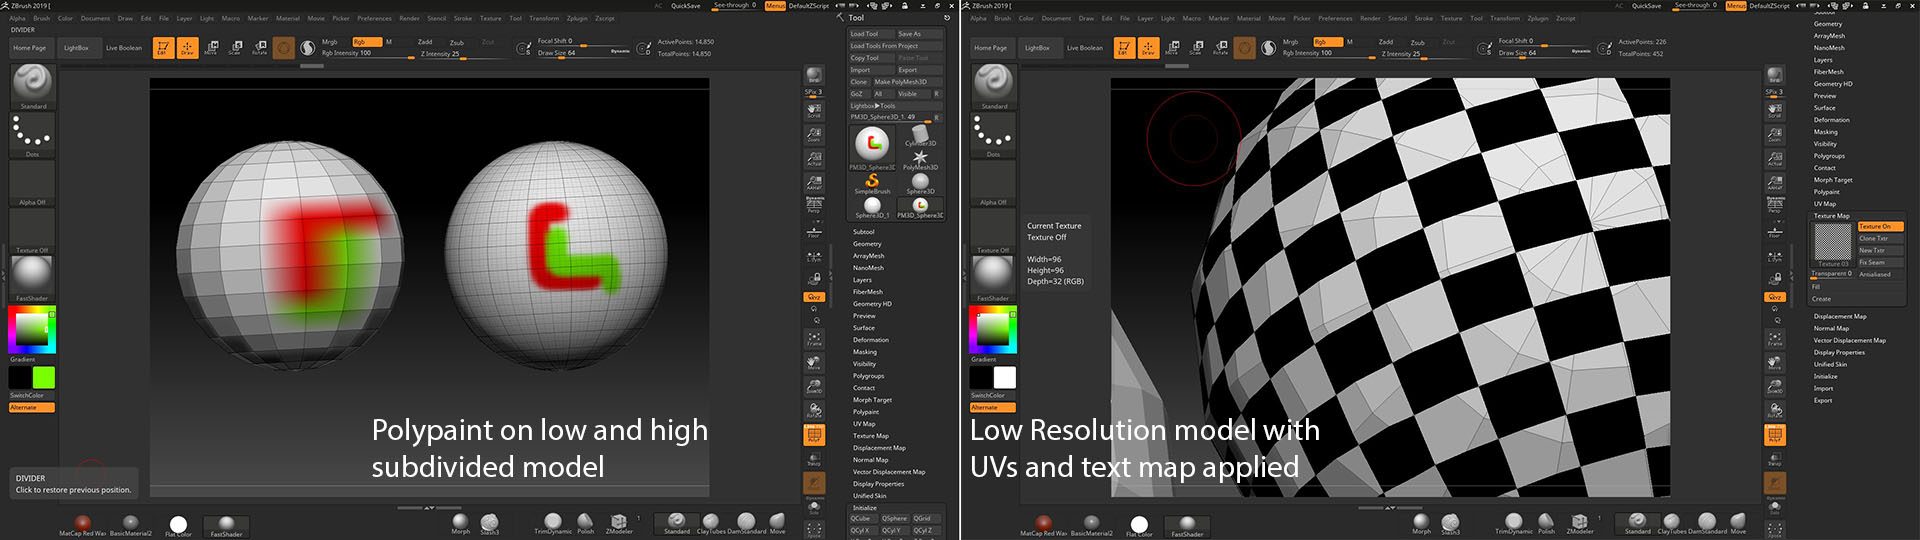Select the Standard brush thumbnail in left window
Viewport: 1920px width, 540px height.
33,85
